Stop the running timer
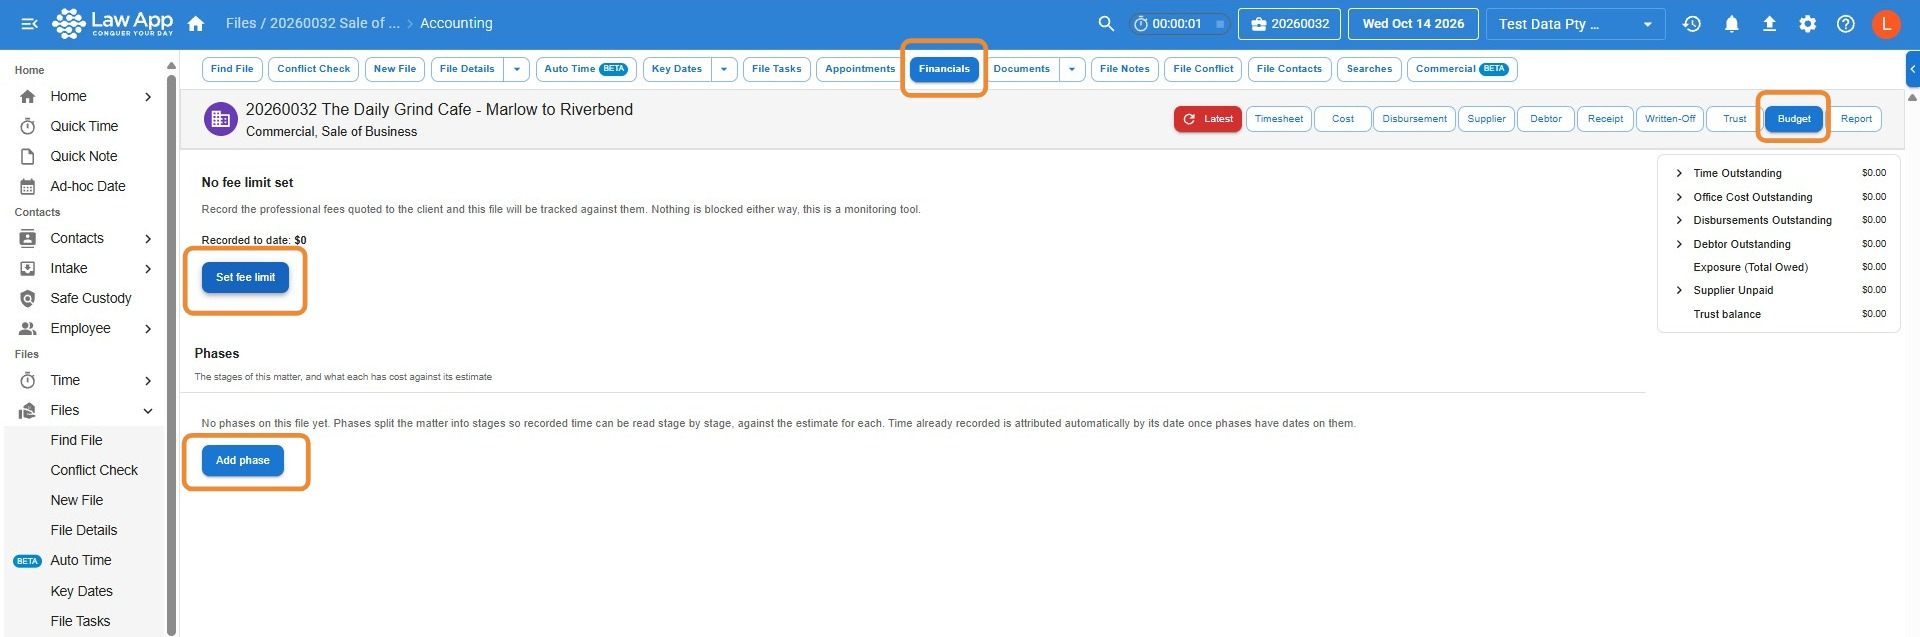This screenshot has width=1920, height=637. click(1219, 24)
